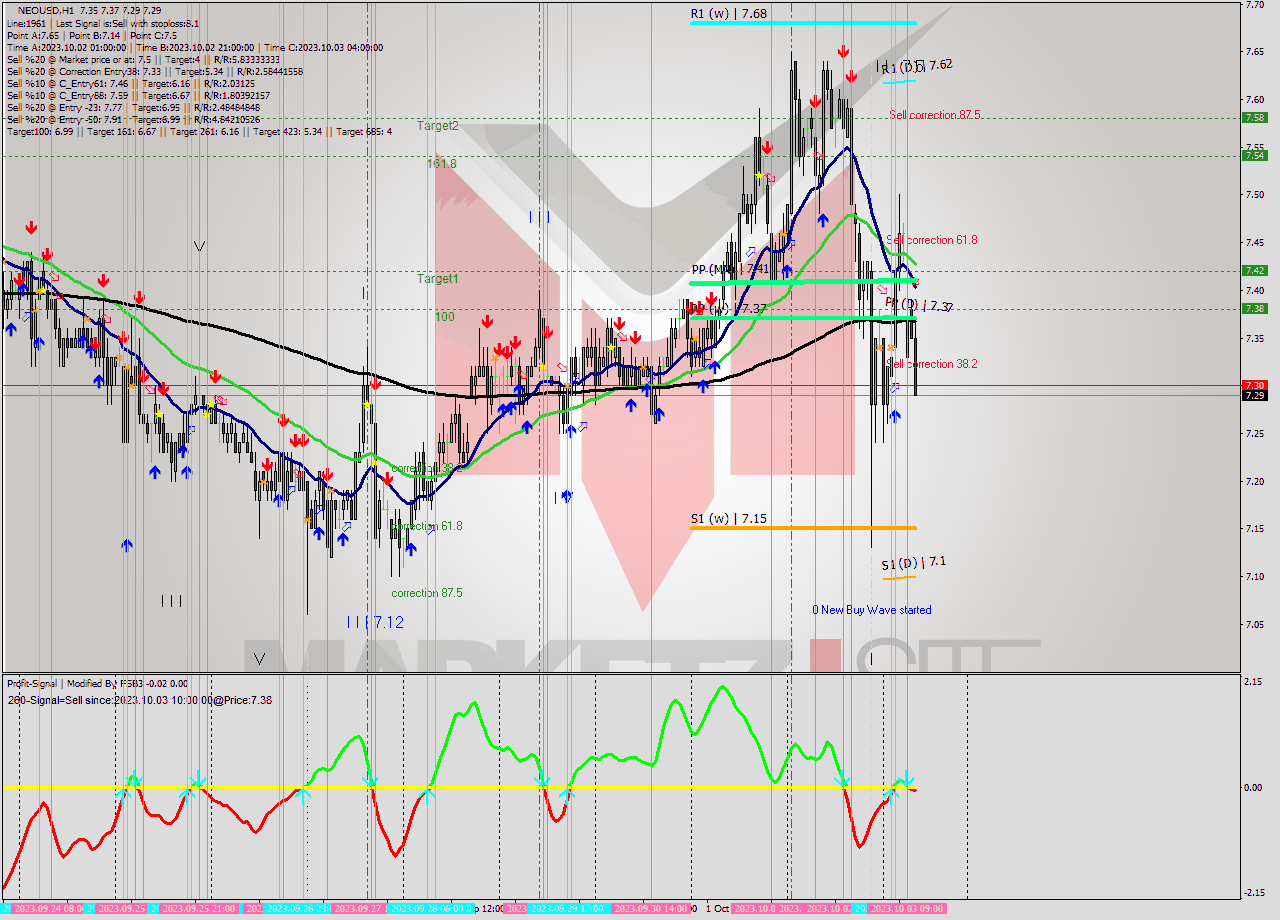The image size is (1280, 920).
Task: Select the 2023.09.28 06:00 time label
Action: [x=428, y=908]
